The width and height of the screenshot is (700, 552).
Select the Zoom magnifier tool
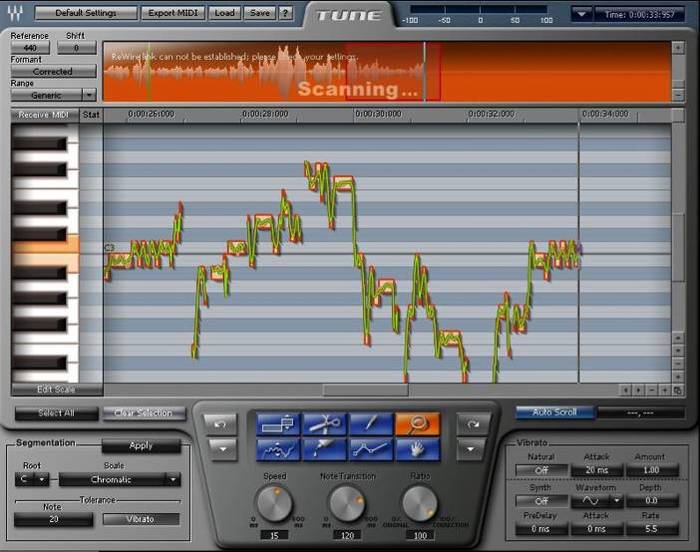tap(416, 424)
